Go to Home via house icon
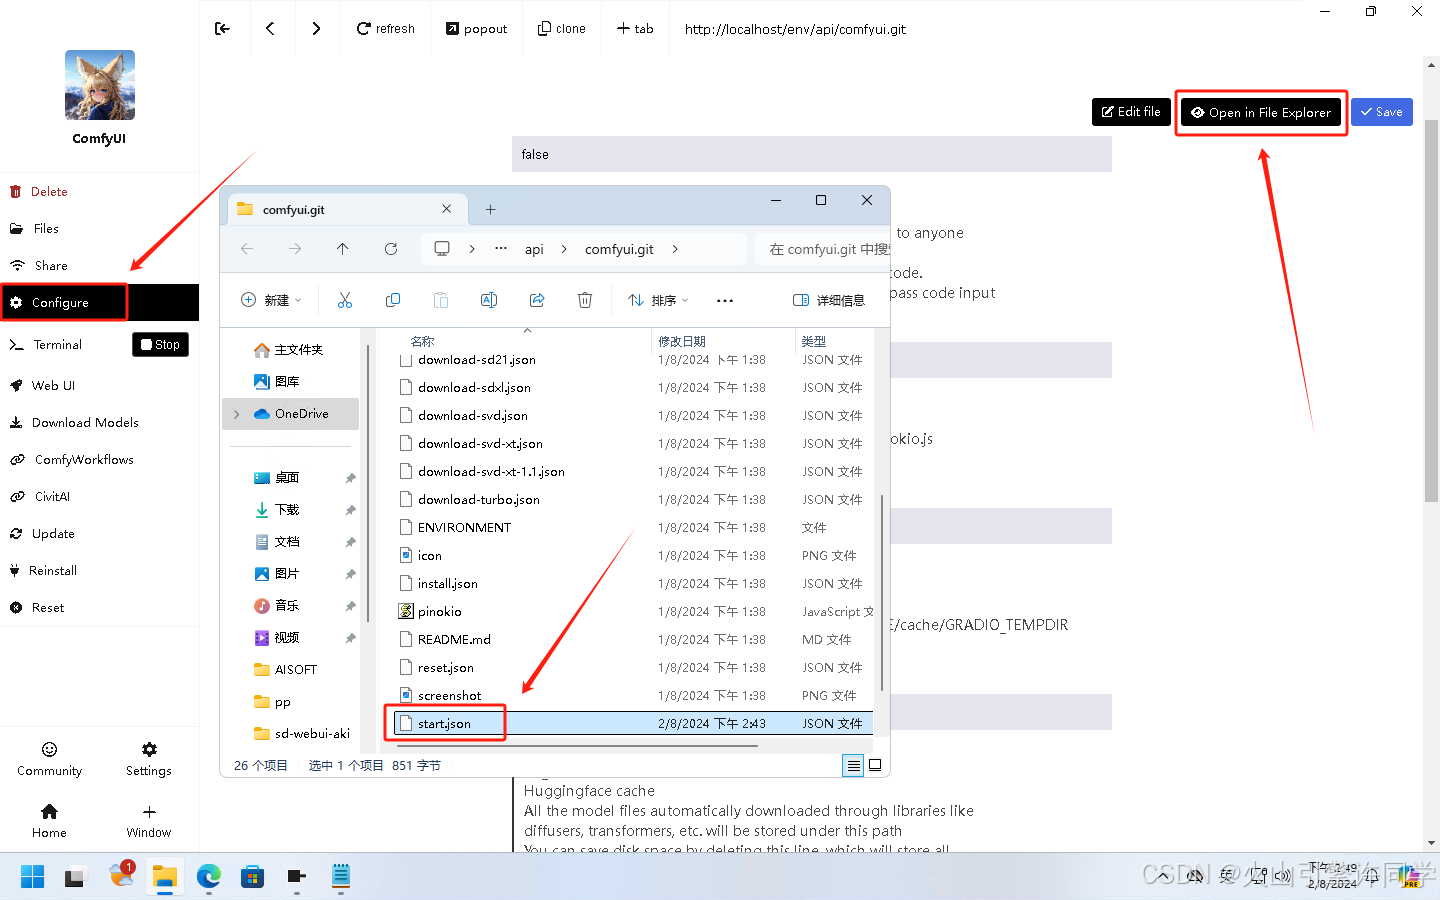 [49, 811]
